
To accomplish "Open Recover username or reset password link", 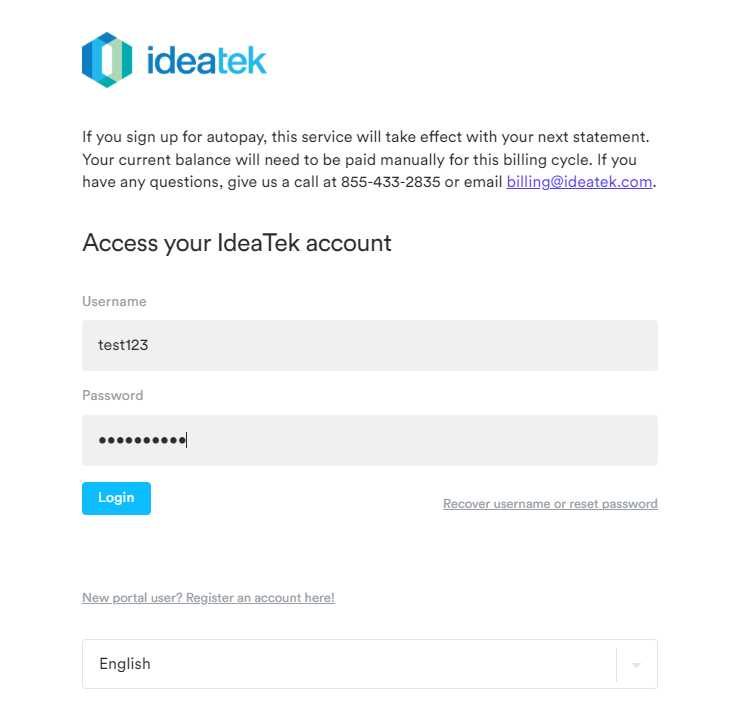I will click(x=550, y=503).
